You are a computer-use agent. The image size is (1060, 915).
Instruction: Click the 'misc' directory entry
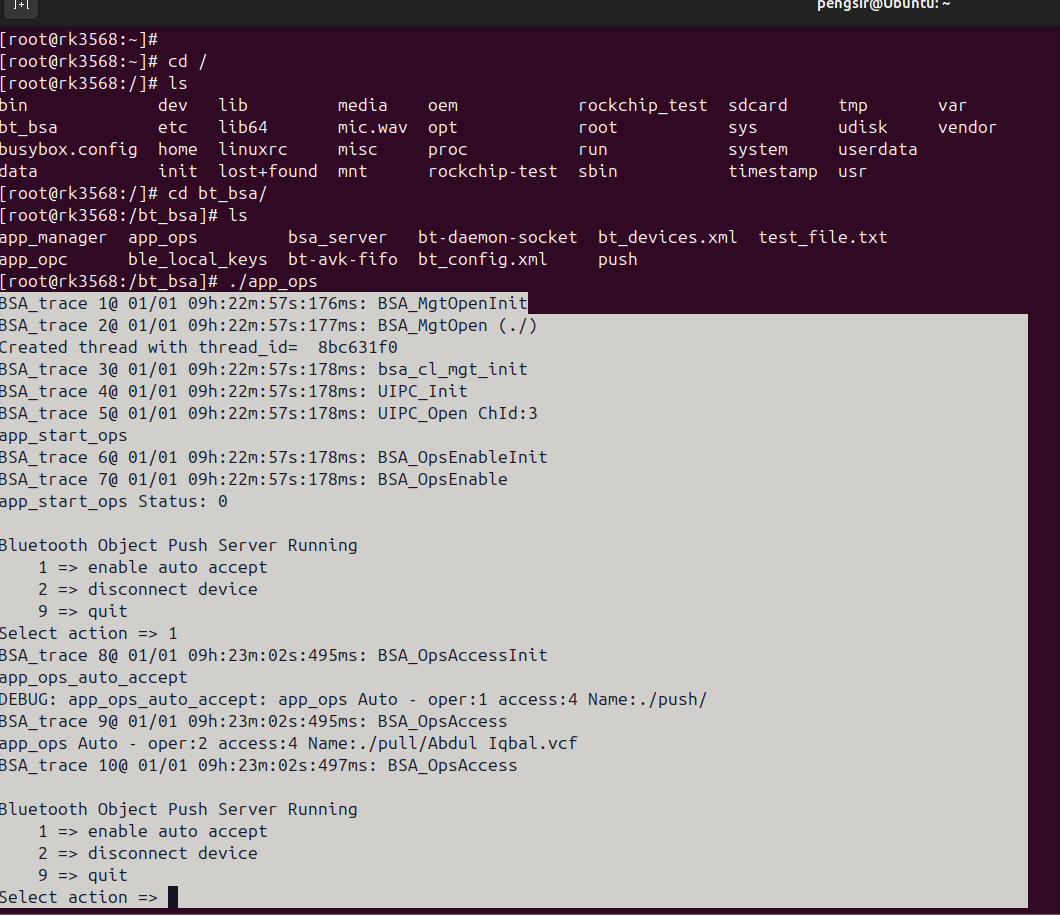coord(358,149)
